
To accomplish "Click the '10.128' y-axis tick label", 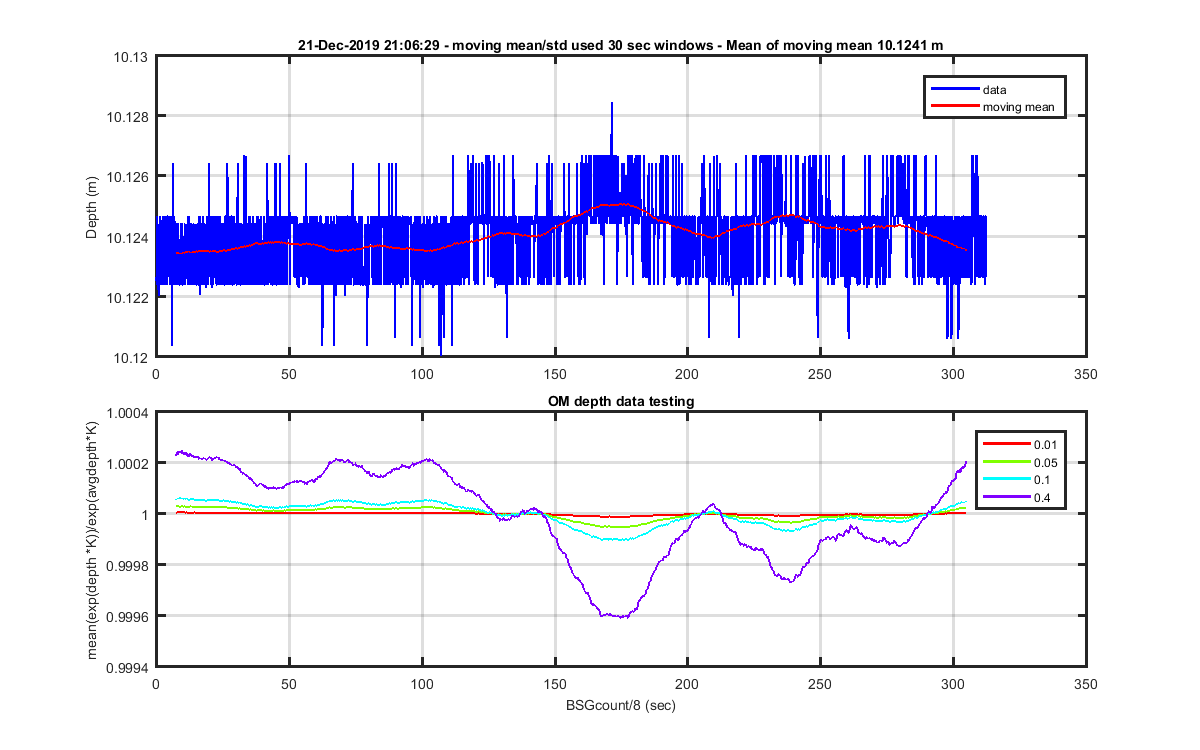I will pyautogui.click(x=128, y=117).
